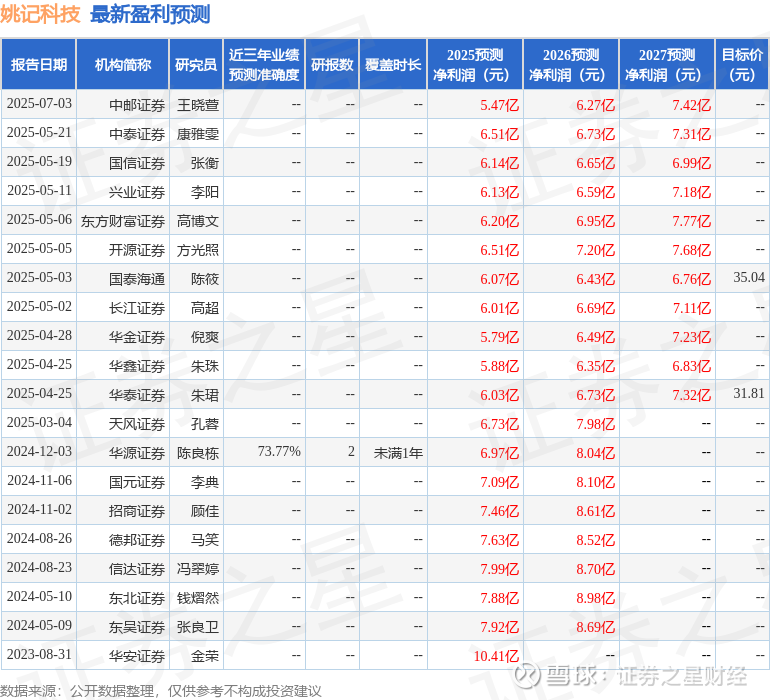Click 东方财富证券 institution cell
This screenshot has height=700, width=770.
123,221
